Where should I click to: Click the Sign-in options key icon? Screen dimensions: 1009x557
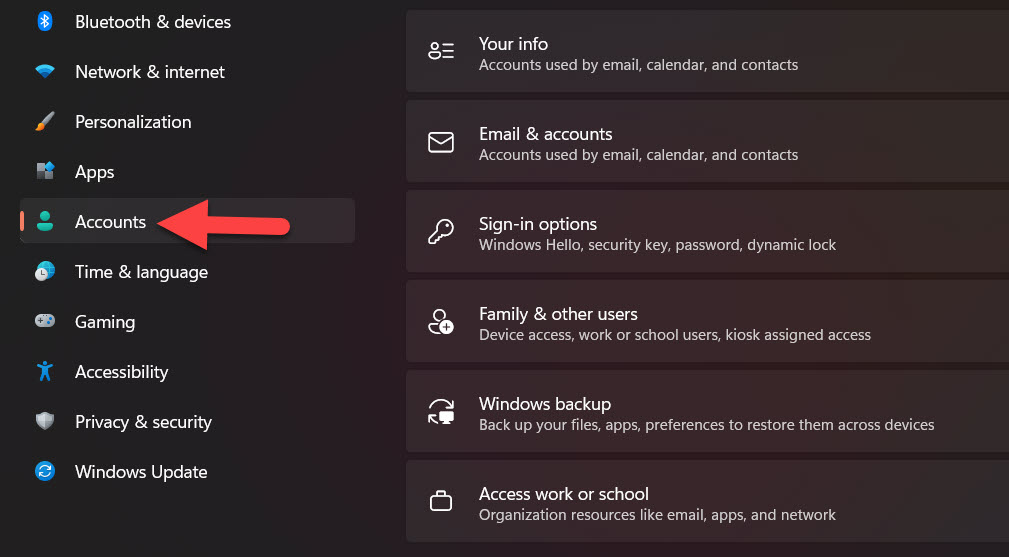coord(440,232)
